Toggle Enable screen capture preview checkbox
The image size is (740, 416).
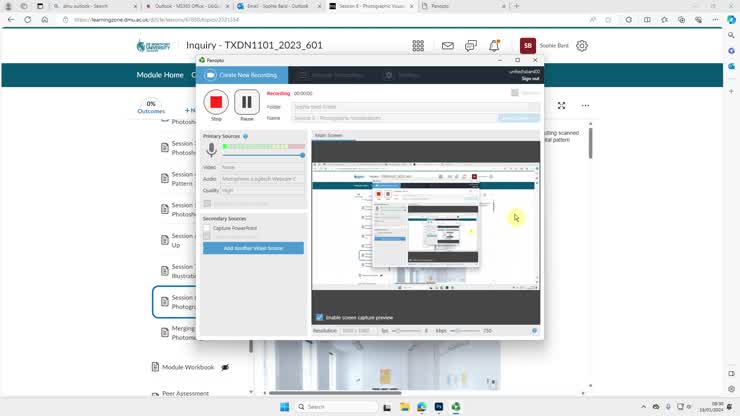(x=319, y=317)
